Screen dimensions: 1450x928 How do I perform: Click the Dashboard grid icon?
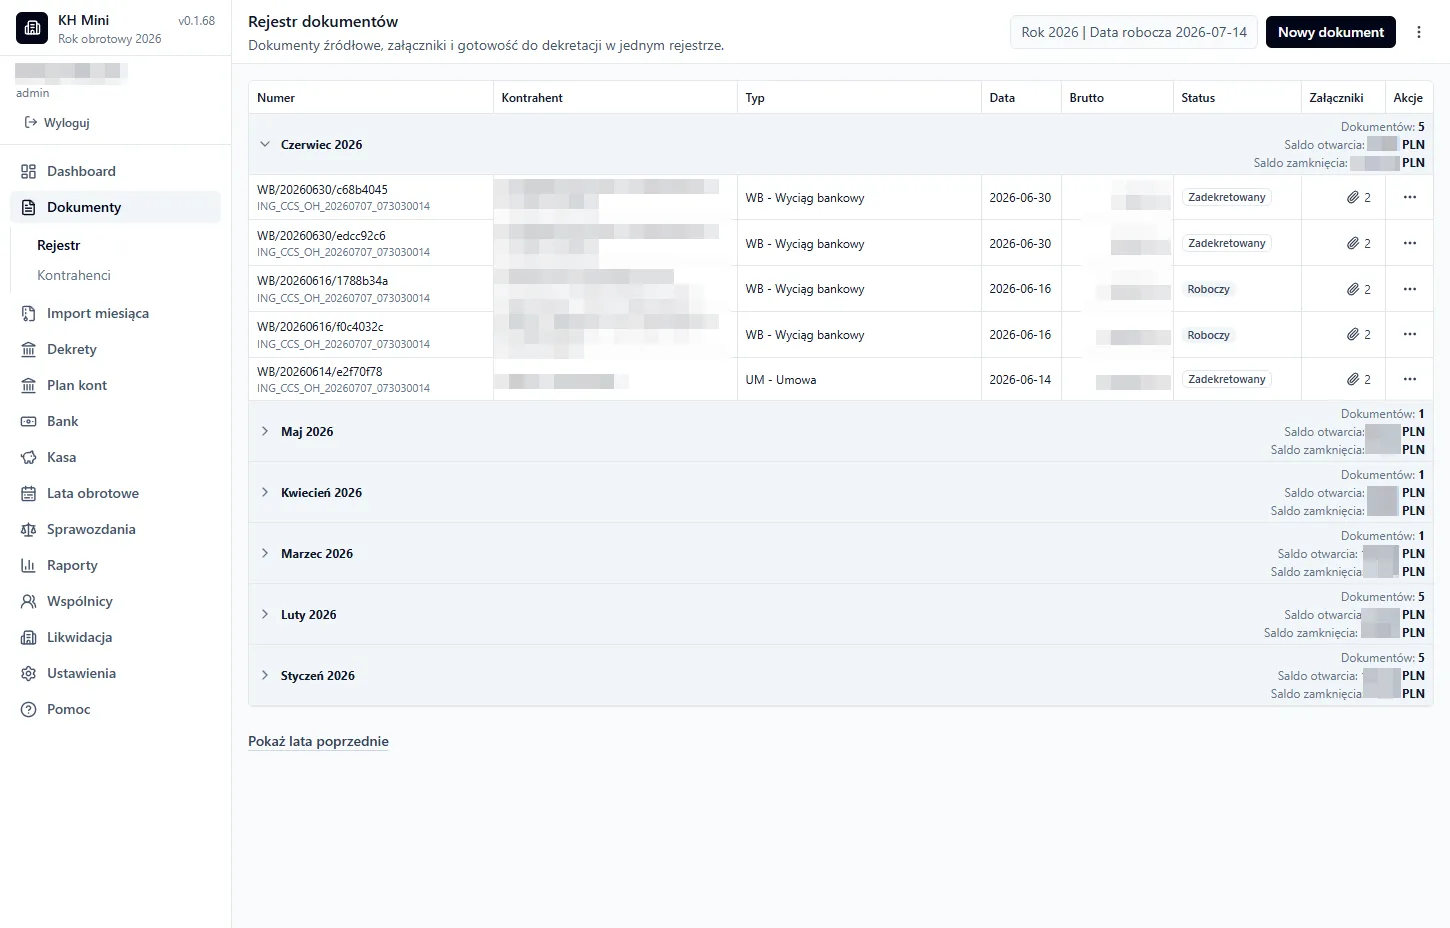pos(28,171)
